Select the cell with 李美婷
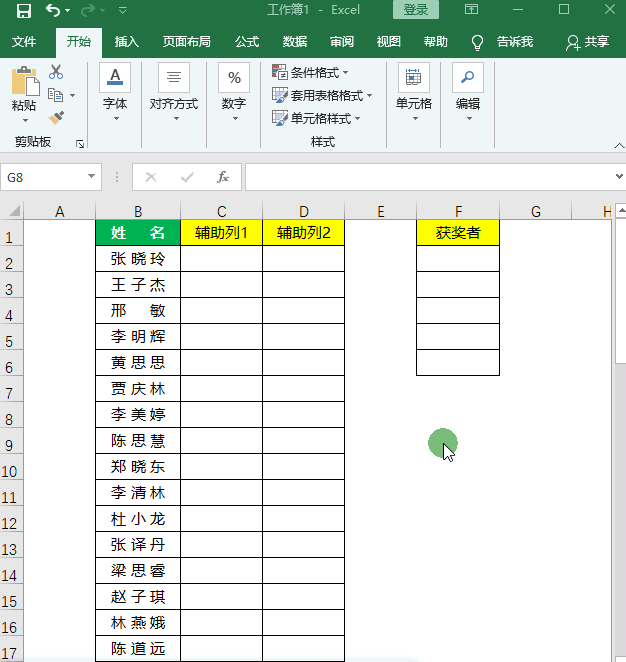Viewport: 626px width, 662px height. [x=138, y=415]
